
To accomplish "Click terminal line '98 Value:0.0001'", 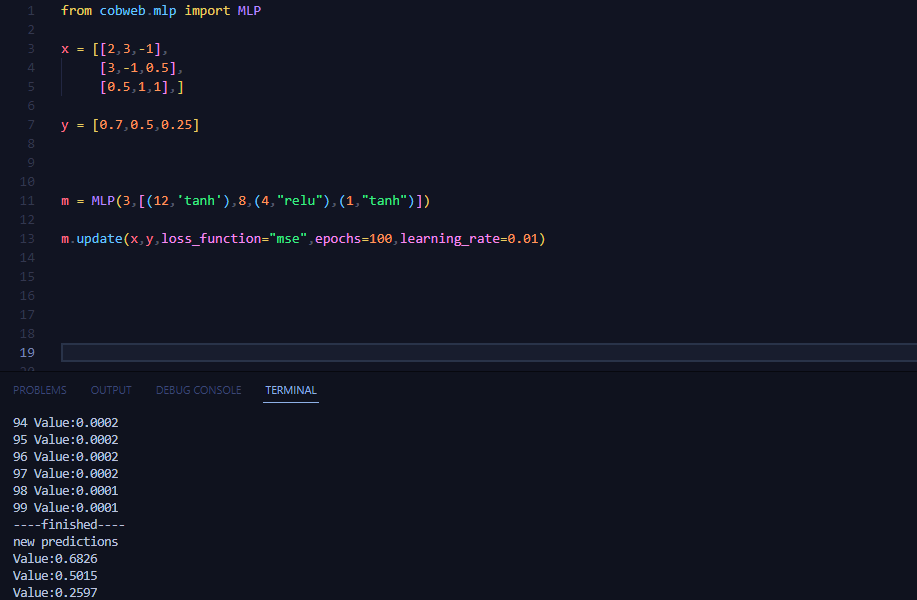I will [x=66, y=490].
